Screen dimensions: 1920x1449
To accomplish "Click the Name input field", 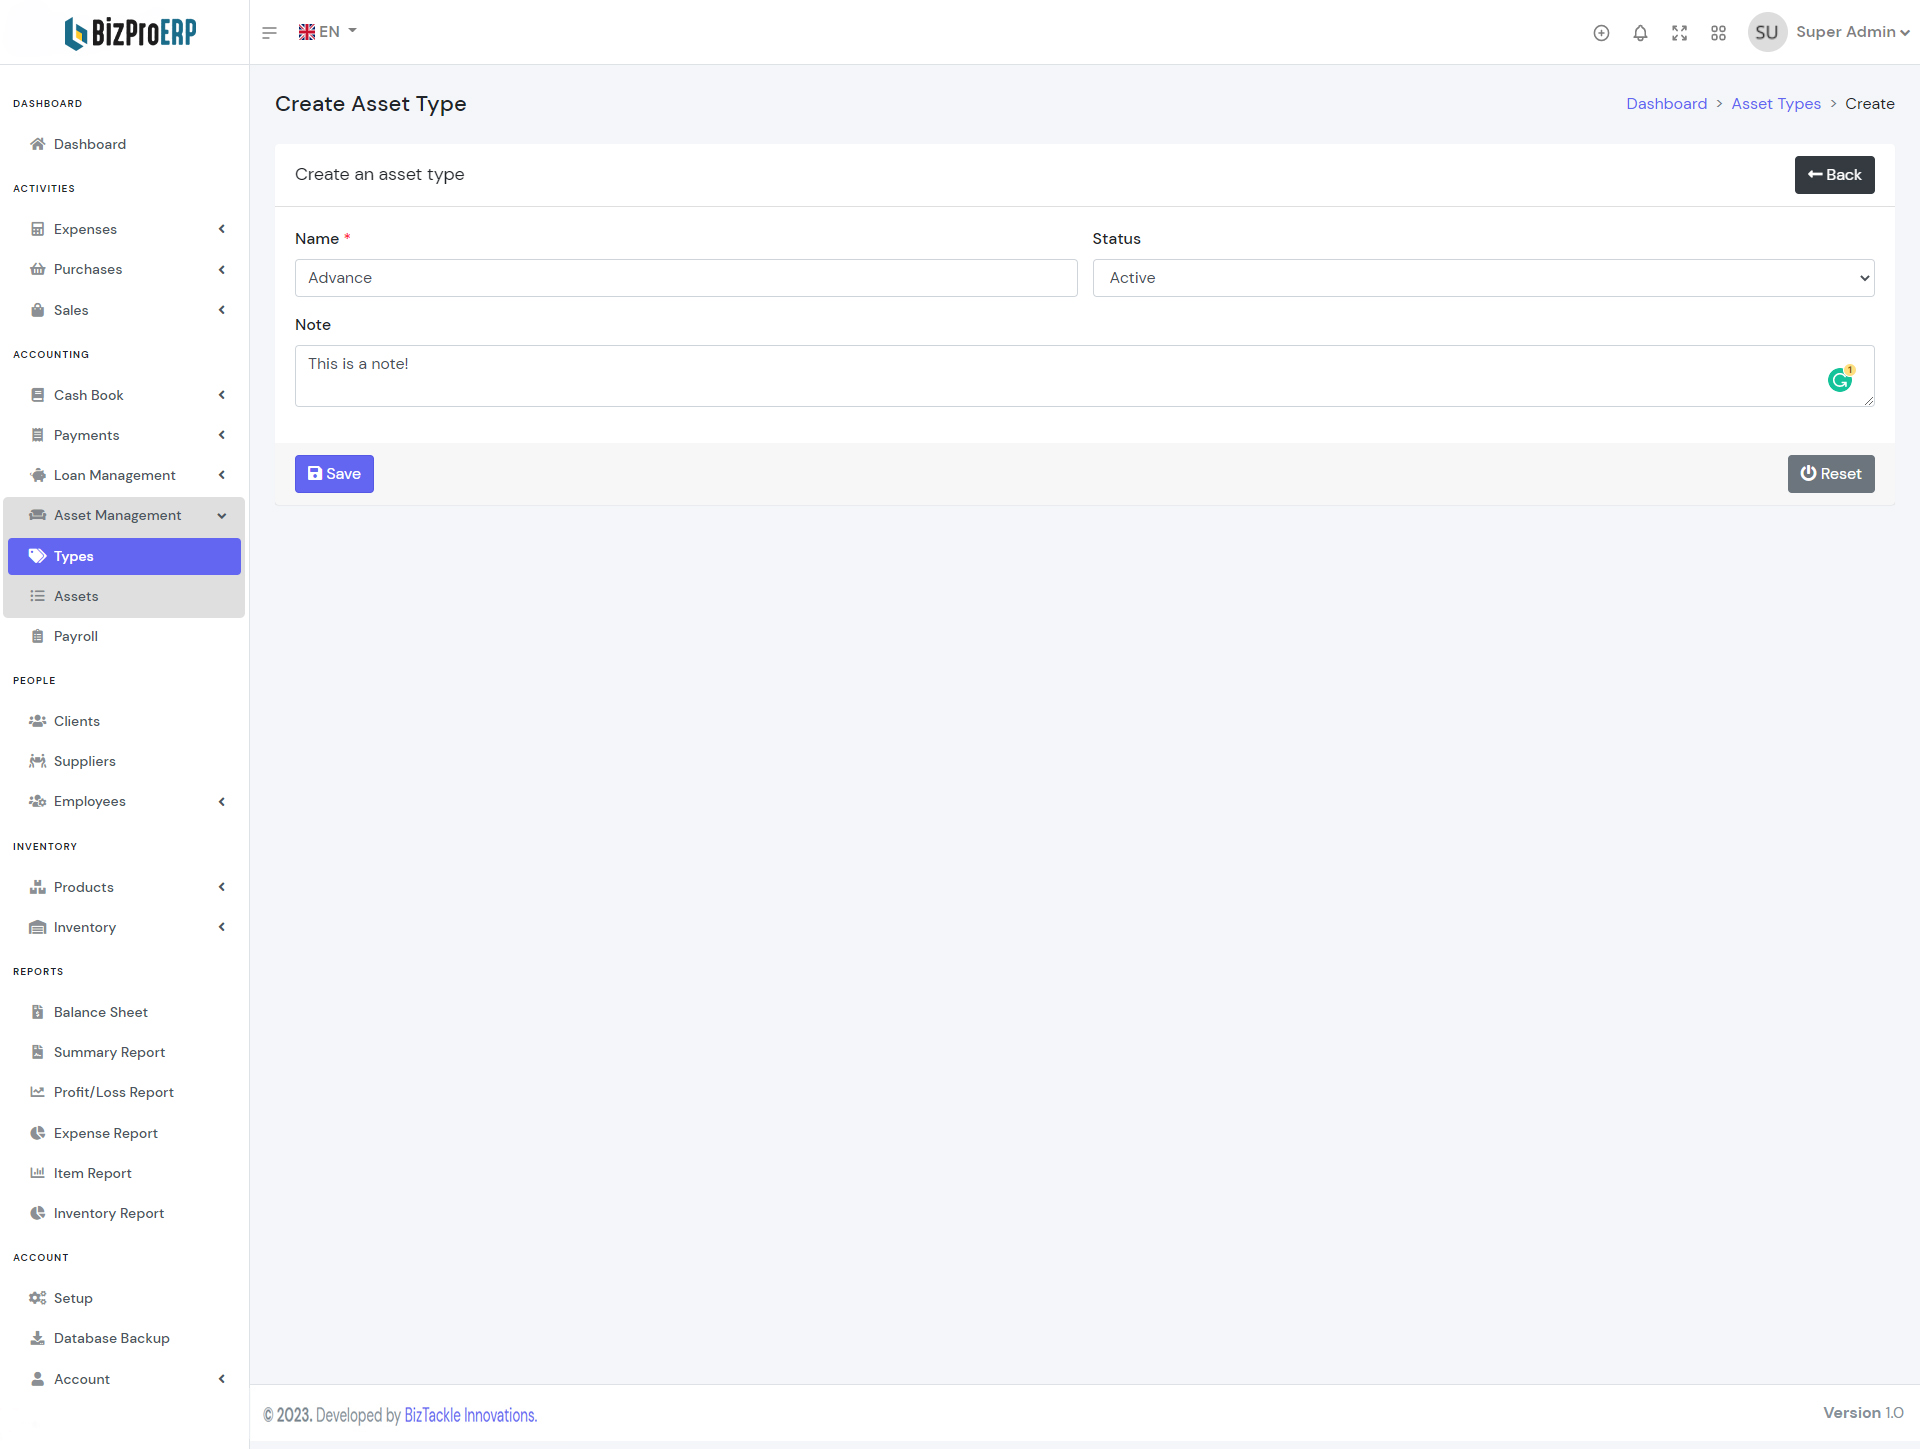I will click(685, 278).
